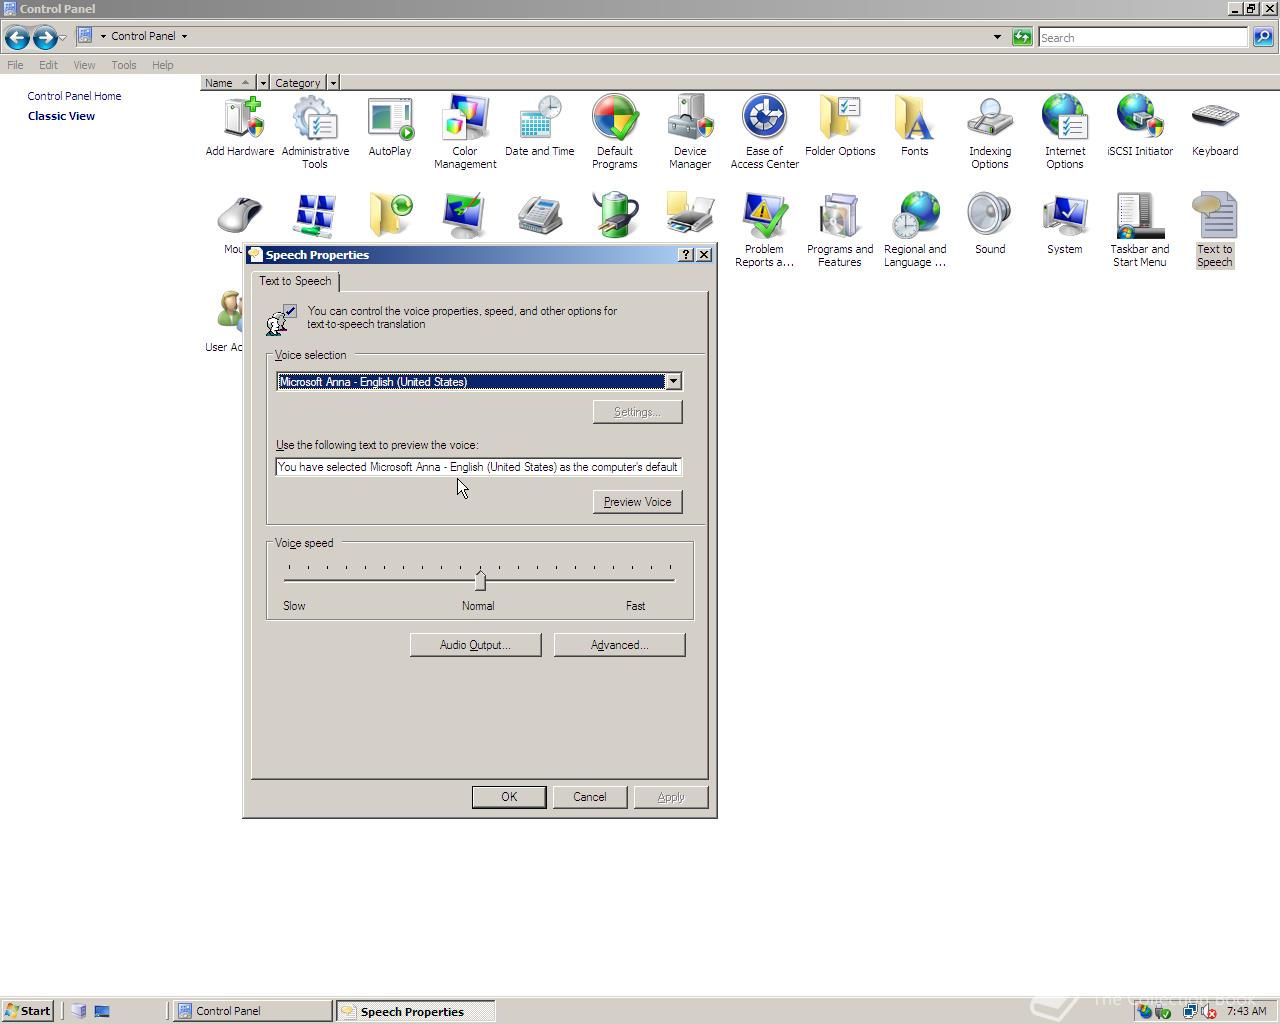Open the address bar previous locations dropdown
Image resolution: width=1280 pixels, height=1024 pixels.
tap(997, 37)
